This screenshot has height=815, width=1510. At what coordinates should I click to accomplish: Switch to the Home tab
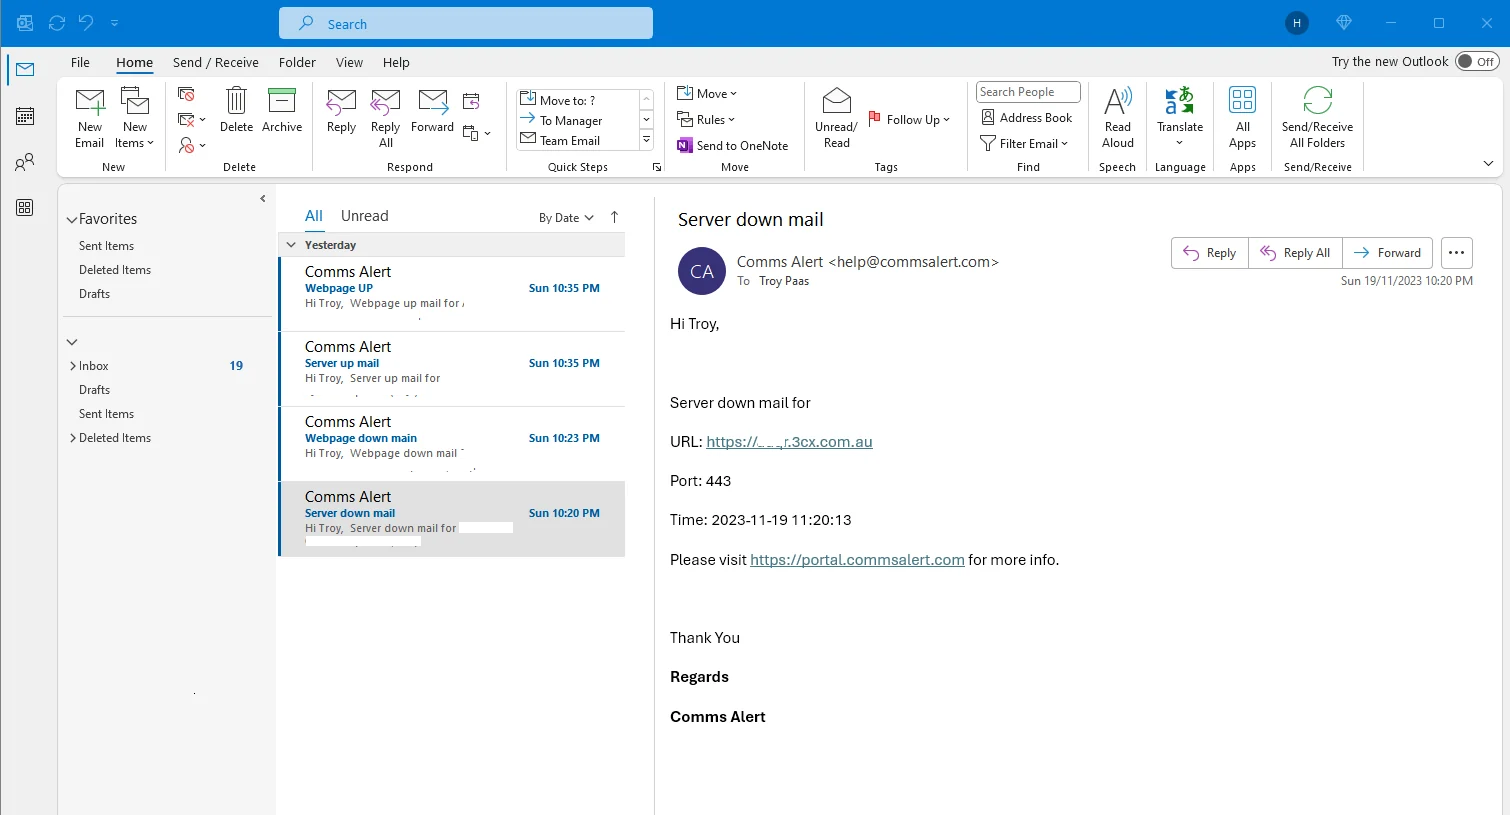point(134,62)
